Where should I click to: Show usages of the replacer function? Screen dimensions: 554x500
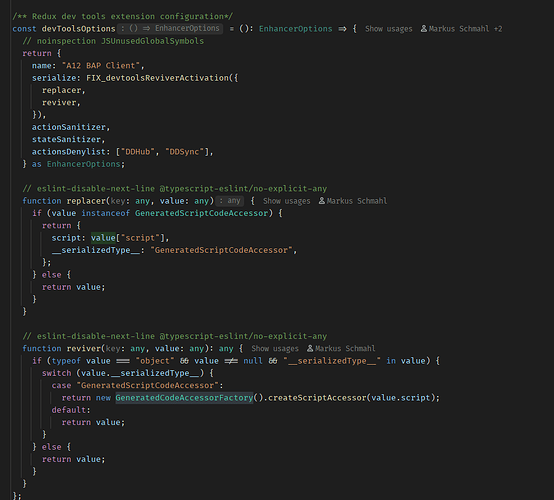pos(286,201)
